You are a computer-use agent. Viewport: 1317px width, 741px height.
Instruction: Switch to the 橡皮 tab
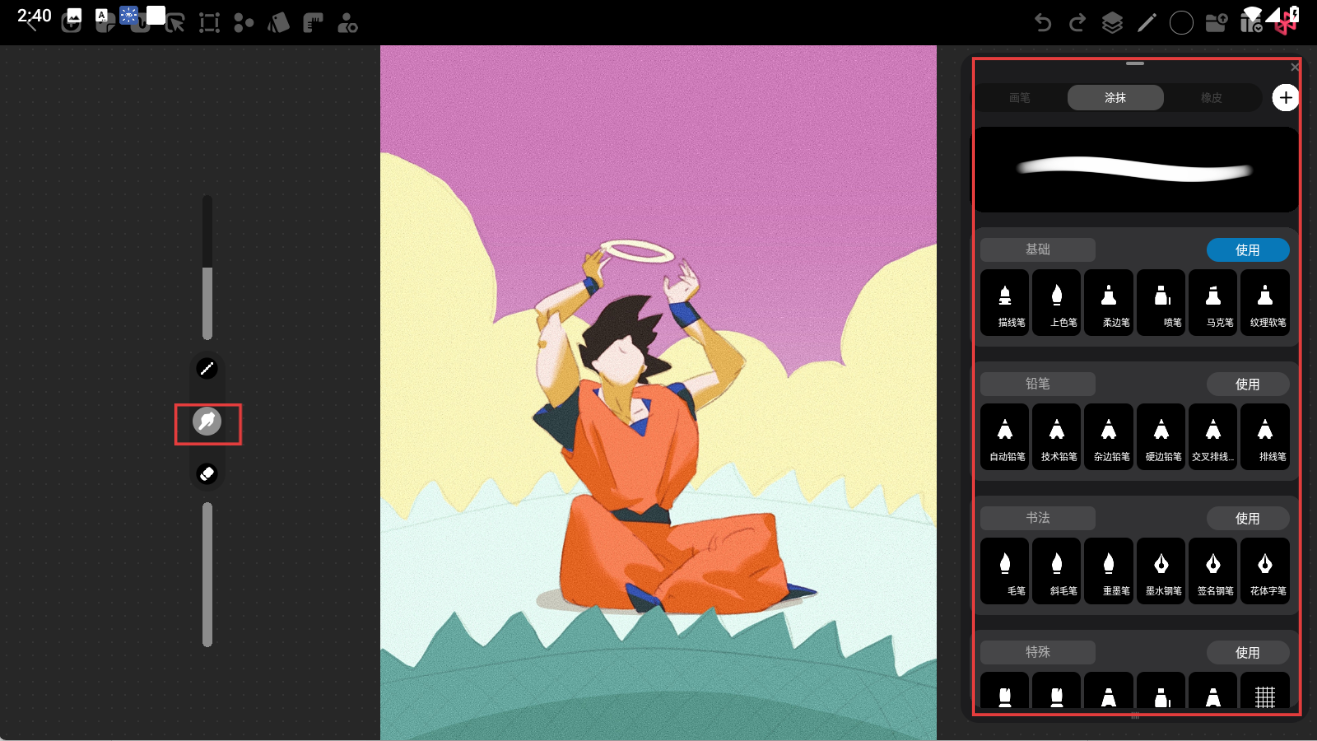point(1212,98)
